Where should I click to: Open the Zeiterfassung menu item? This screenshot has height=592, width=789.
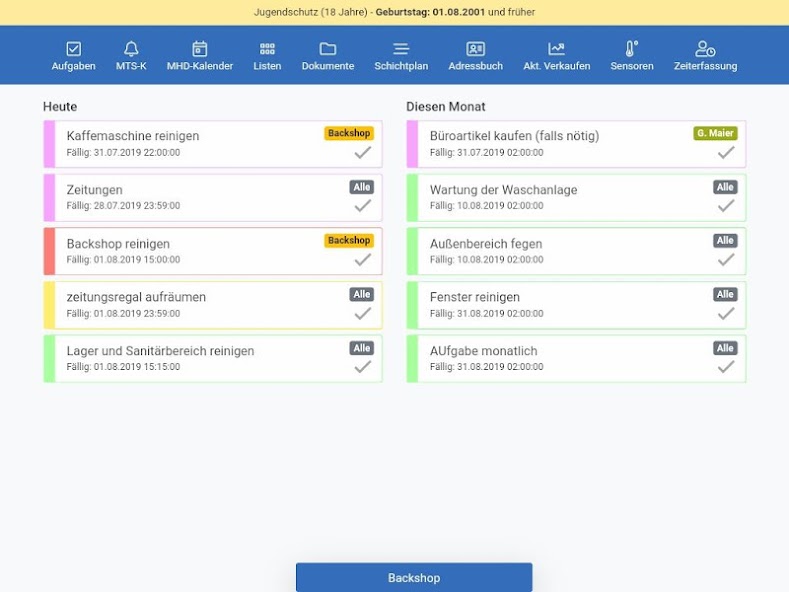click(x=705, y=56)
